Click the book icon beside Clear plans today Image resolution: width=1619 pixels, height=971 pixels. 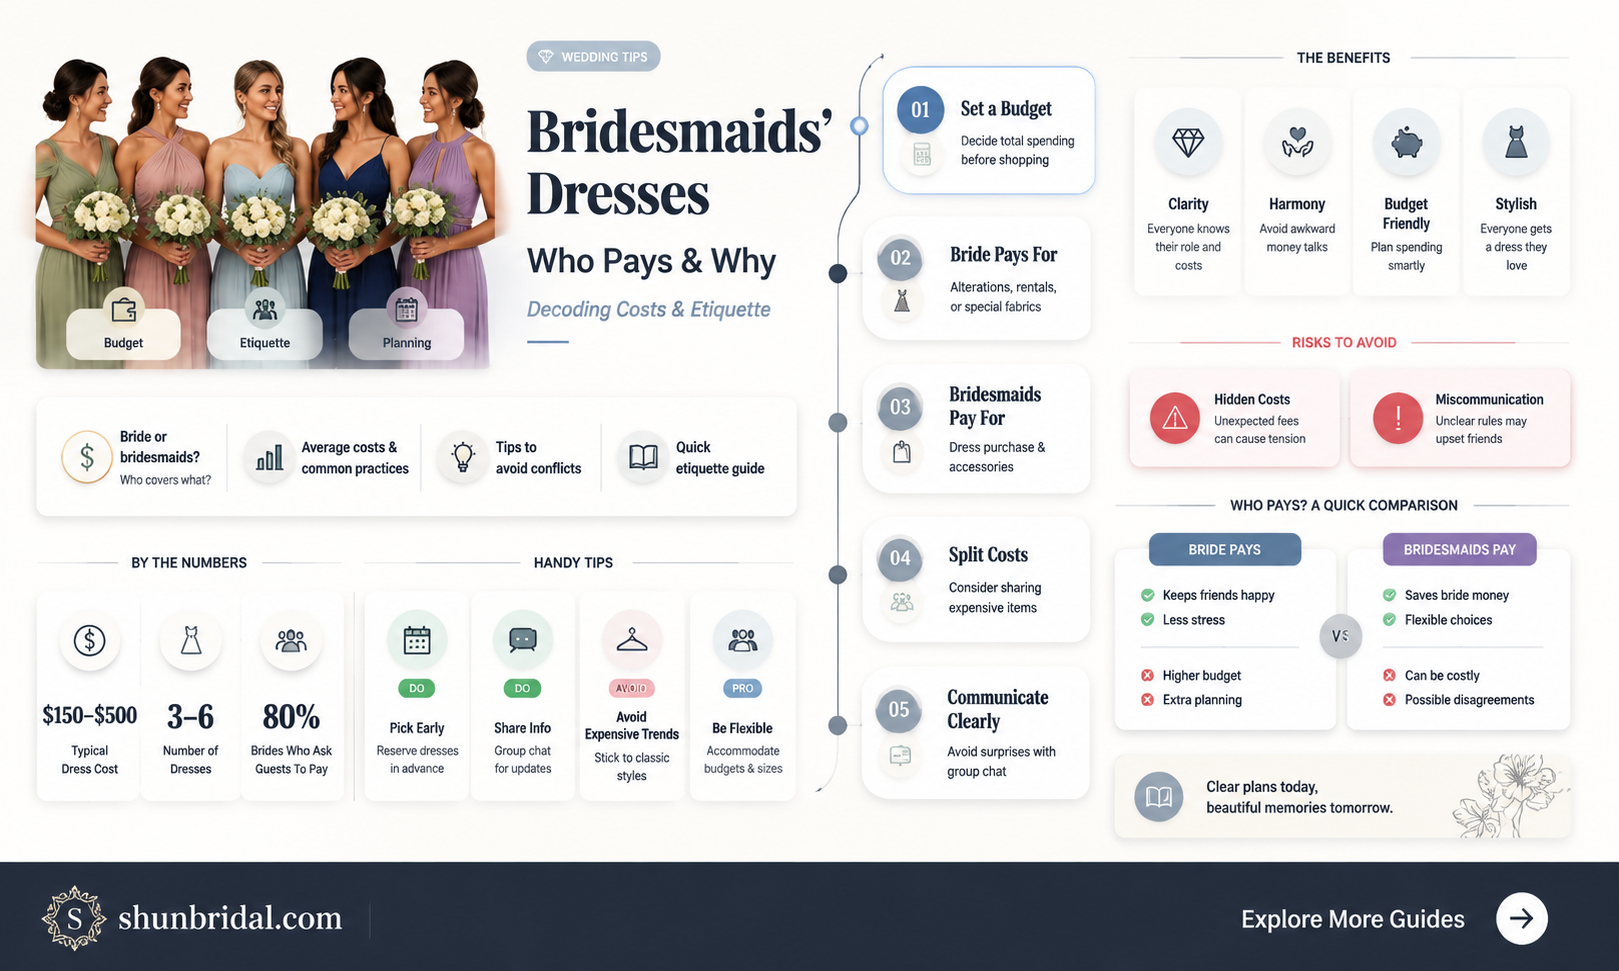pyautogui.click(x=1159, y=797)
